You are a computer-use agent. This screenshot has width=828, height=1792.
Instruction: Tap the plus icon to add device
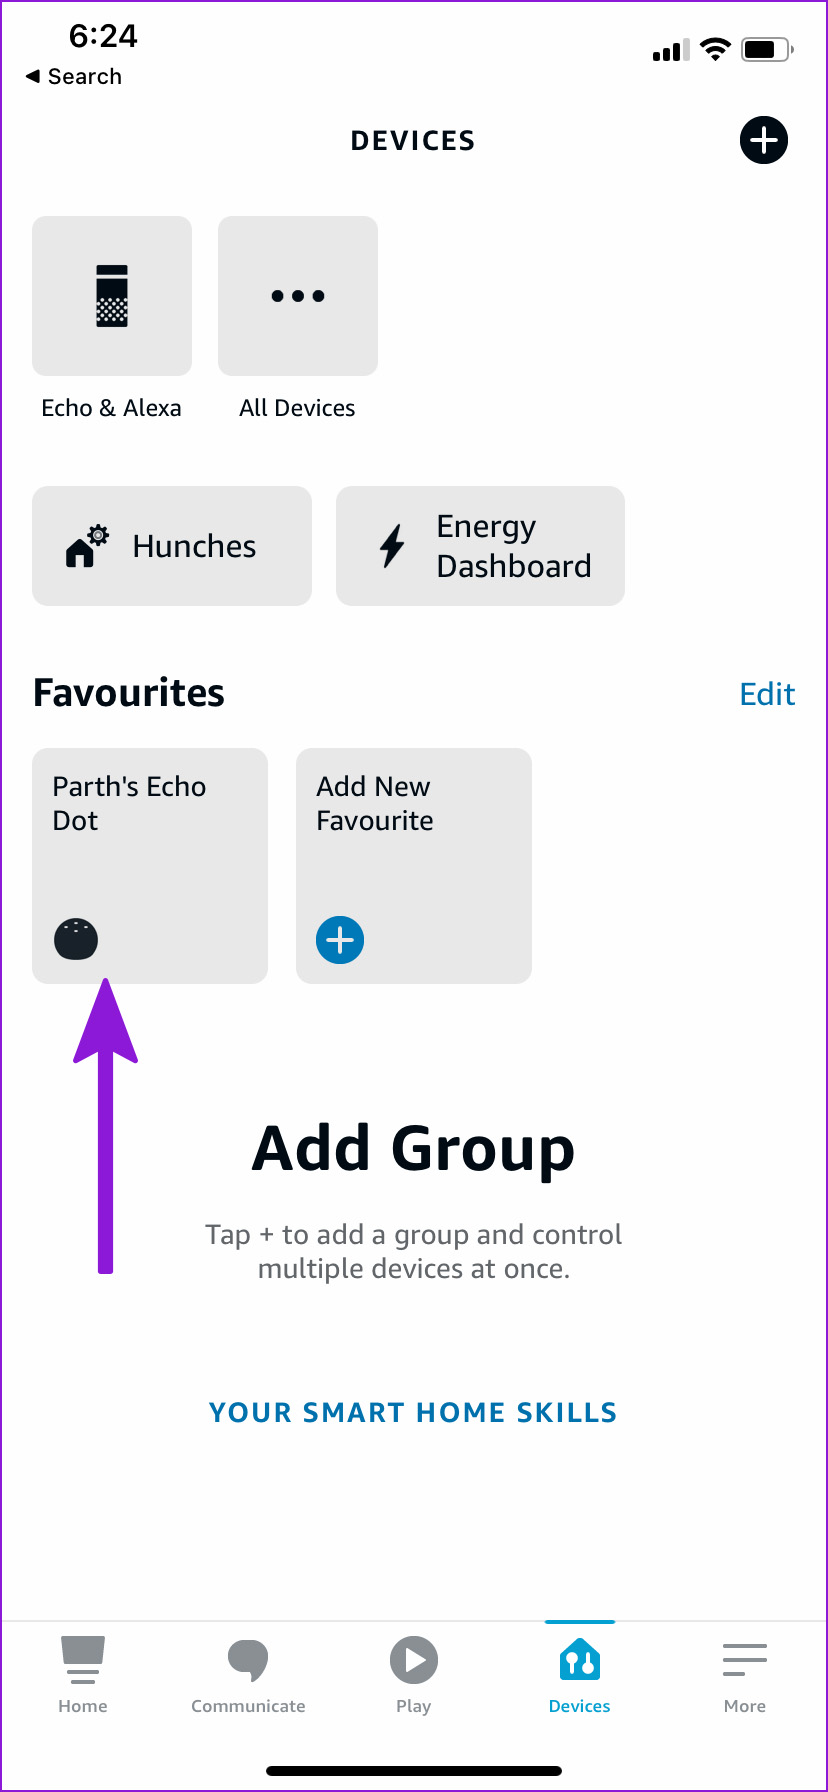pyautogui.click(x=764, y=140)
